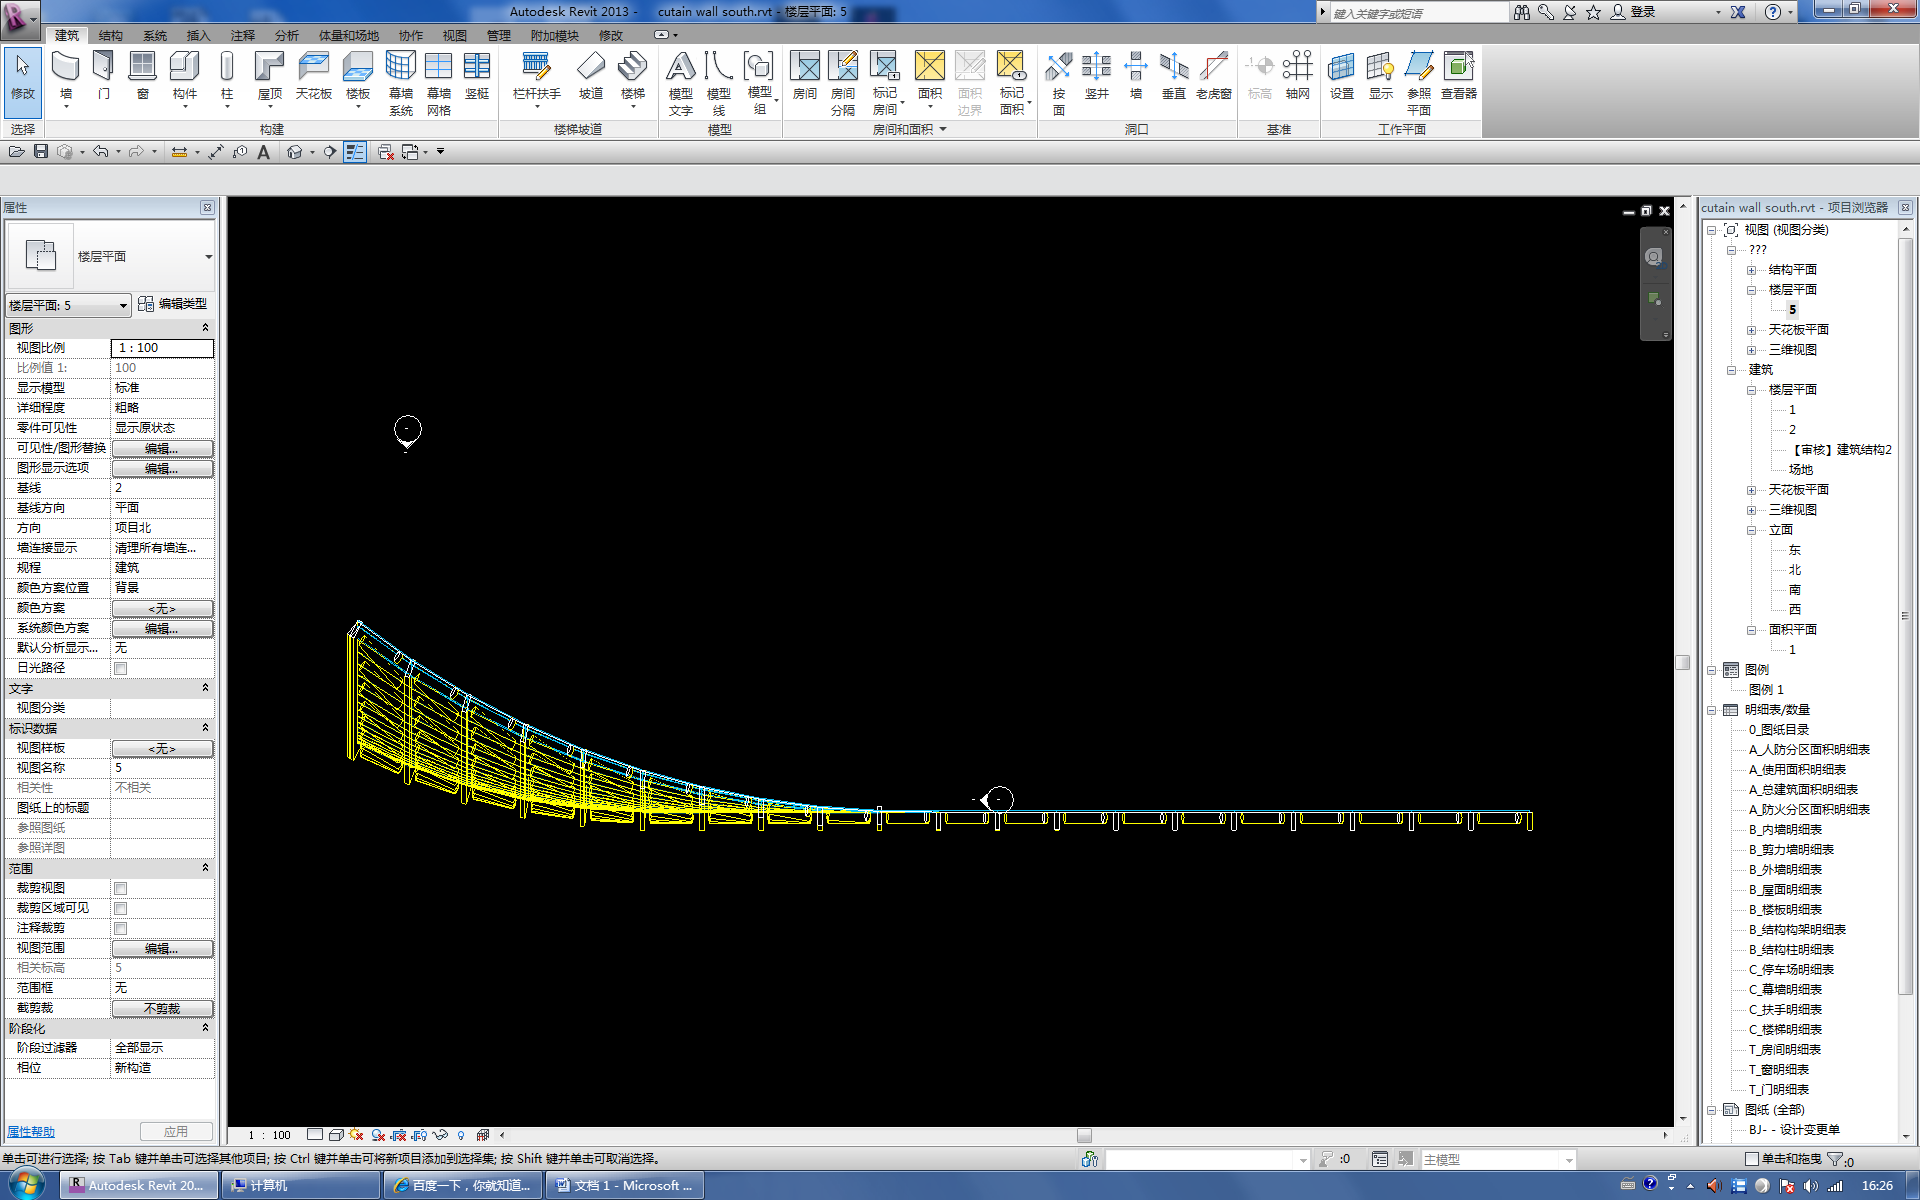Select the Roof (屋顶) tool
Image resolution: width=1920 pixels, height=1200 pixels.
(x=270, y=76)
